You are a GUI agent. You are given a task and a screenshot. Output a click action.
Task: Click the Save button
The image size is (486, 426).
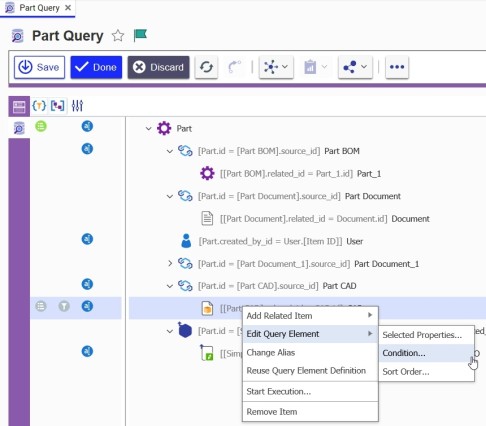[39, 67]
